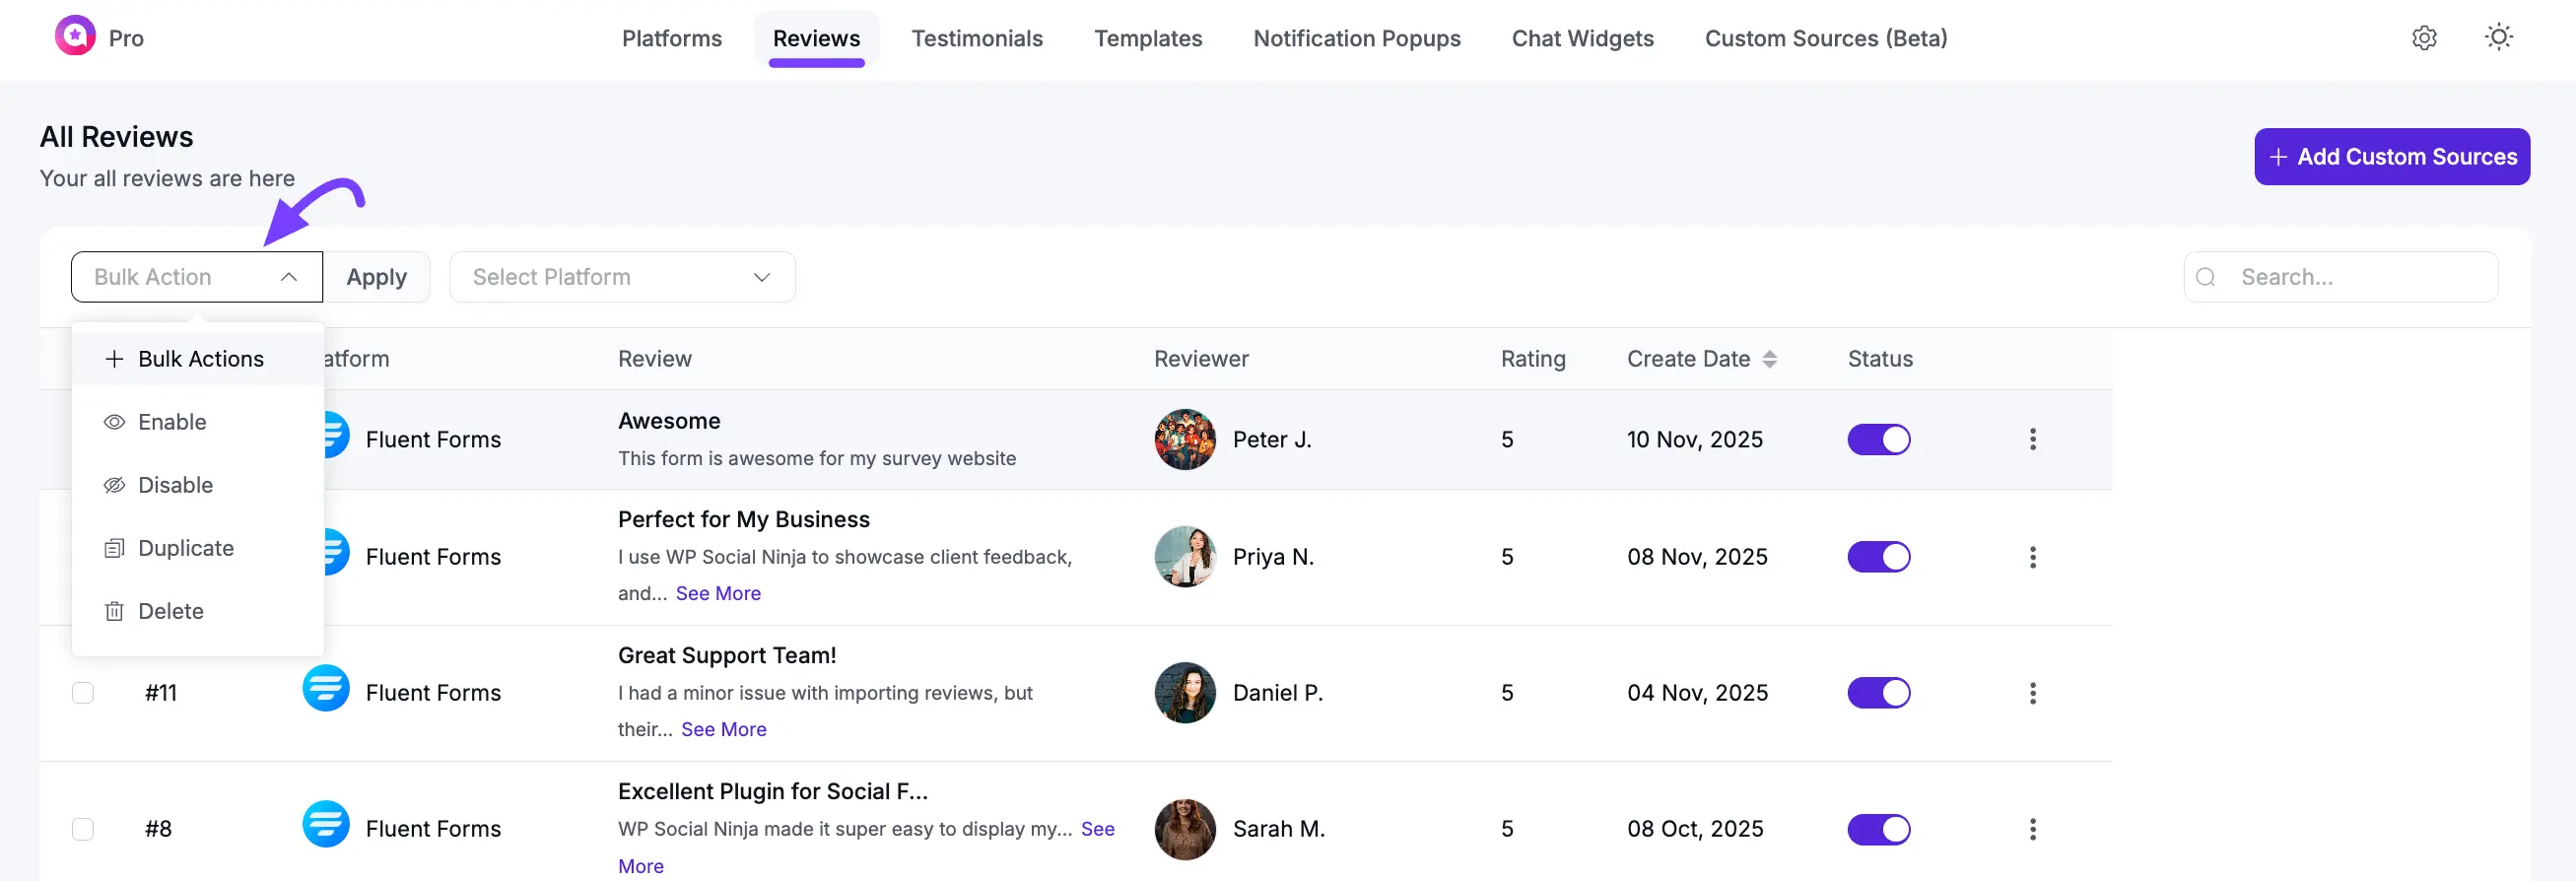The width and height of the screenshot is (2576, 881).
Task: Click the date 10 Nov, 2025
Action: coord(1694,439)
